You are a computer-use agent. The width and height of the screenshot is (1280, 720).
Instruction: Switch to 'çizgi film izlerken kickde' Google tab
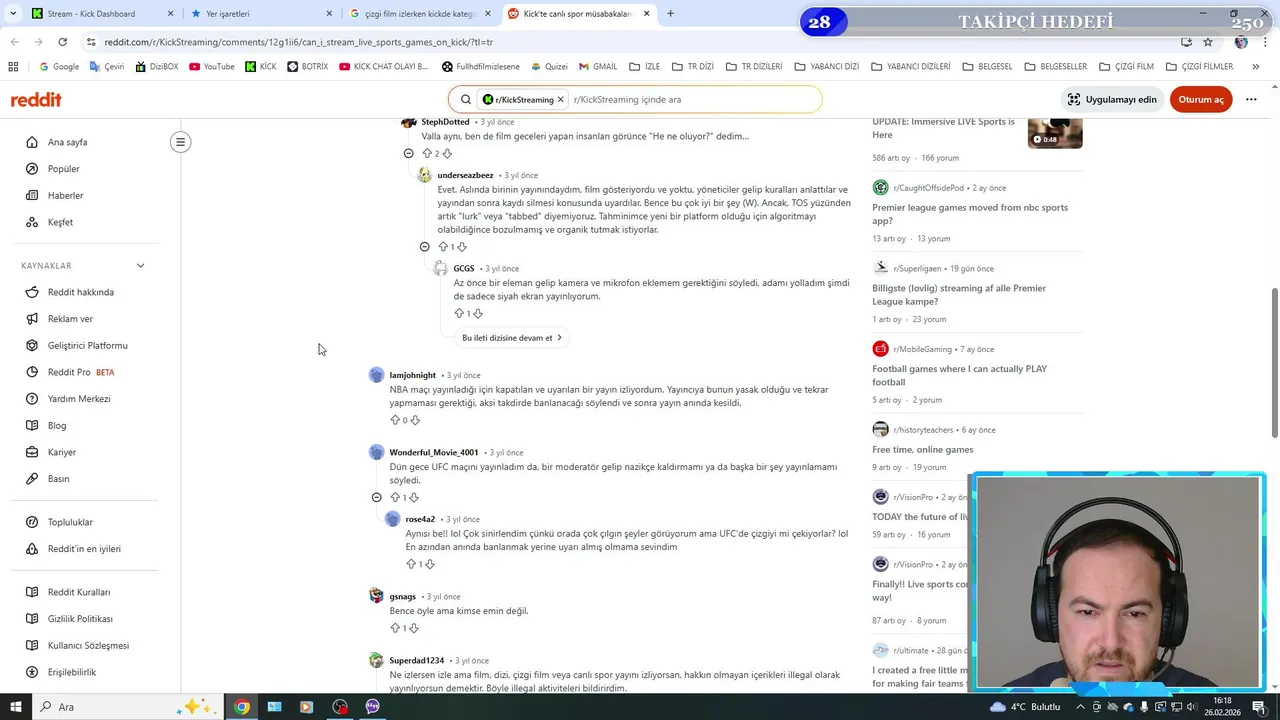pos(418,14)
